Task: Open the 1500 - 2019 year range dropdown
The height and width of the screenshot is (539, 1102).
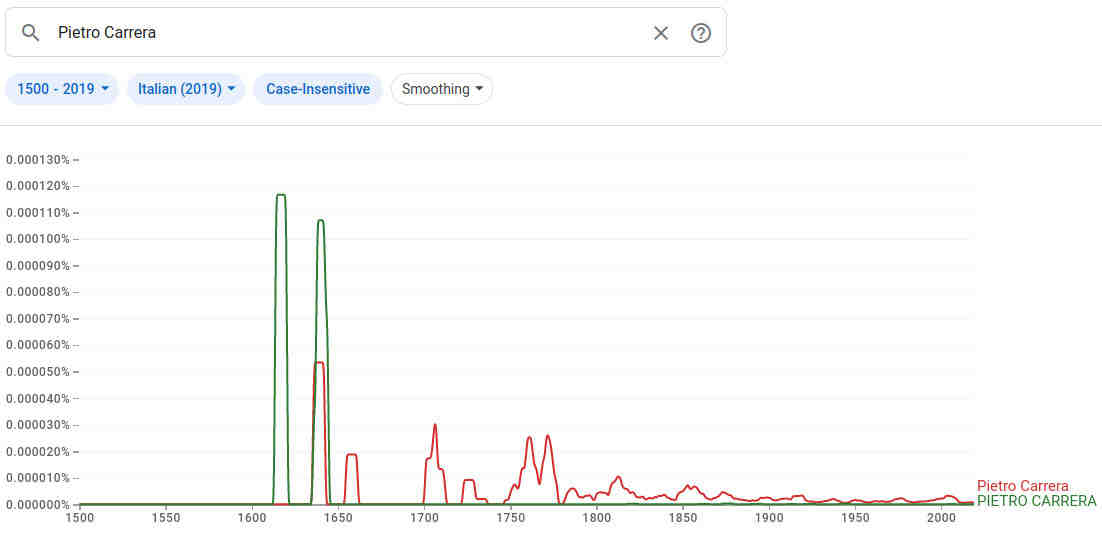Action: pyautogui.click(x=62, y=89)
